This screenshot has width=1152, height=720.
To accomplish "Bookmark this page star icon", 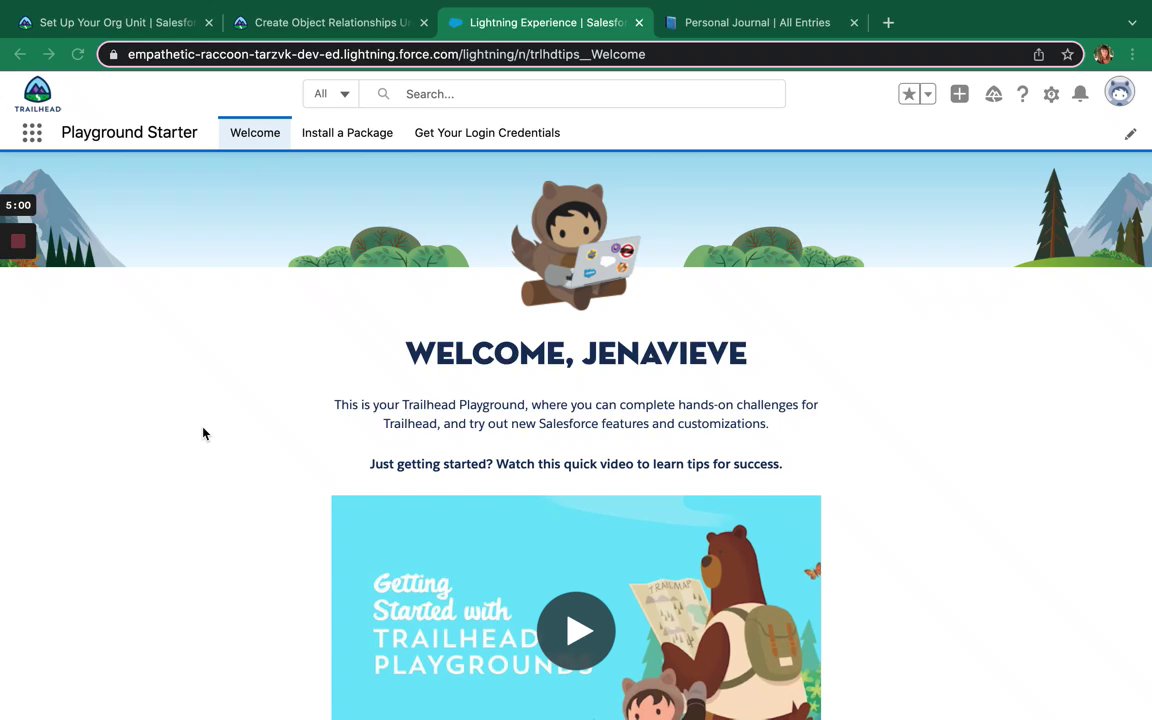I will pos(1068,54).
